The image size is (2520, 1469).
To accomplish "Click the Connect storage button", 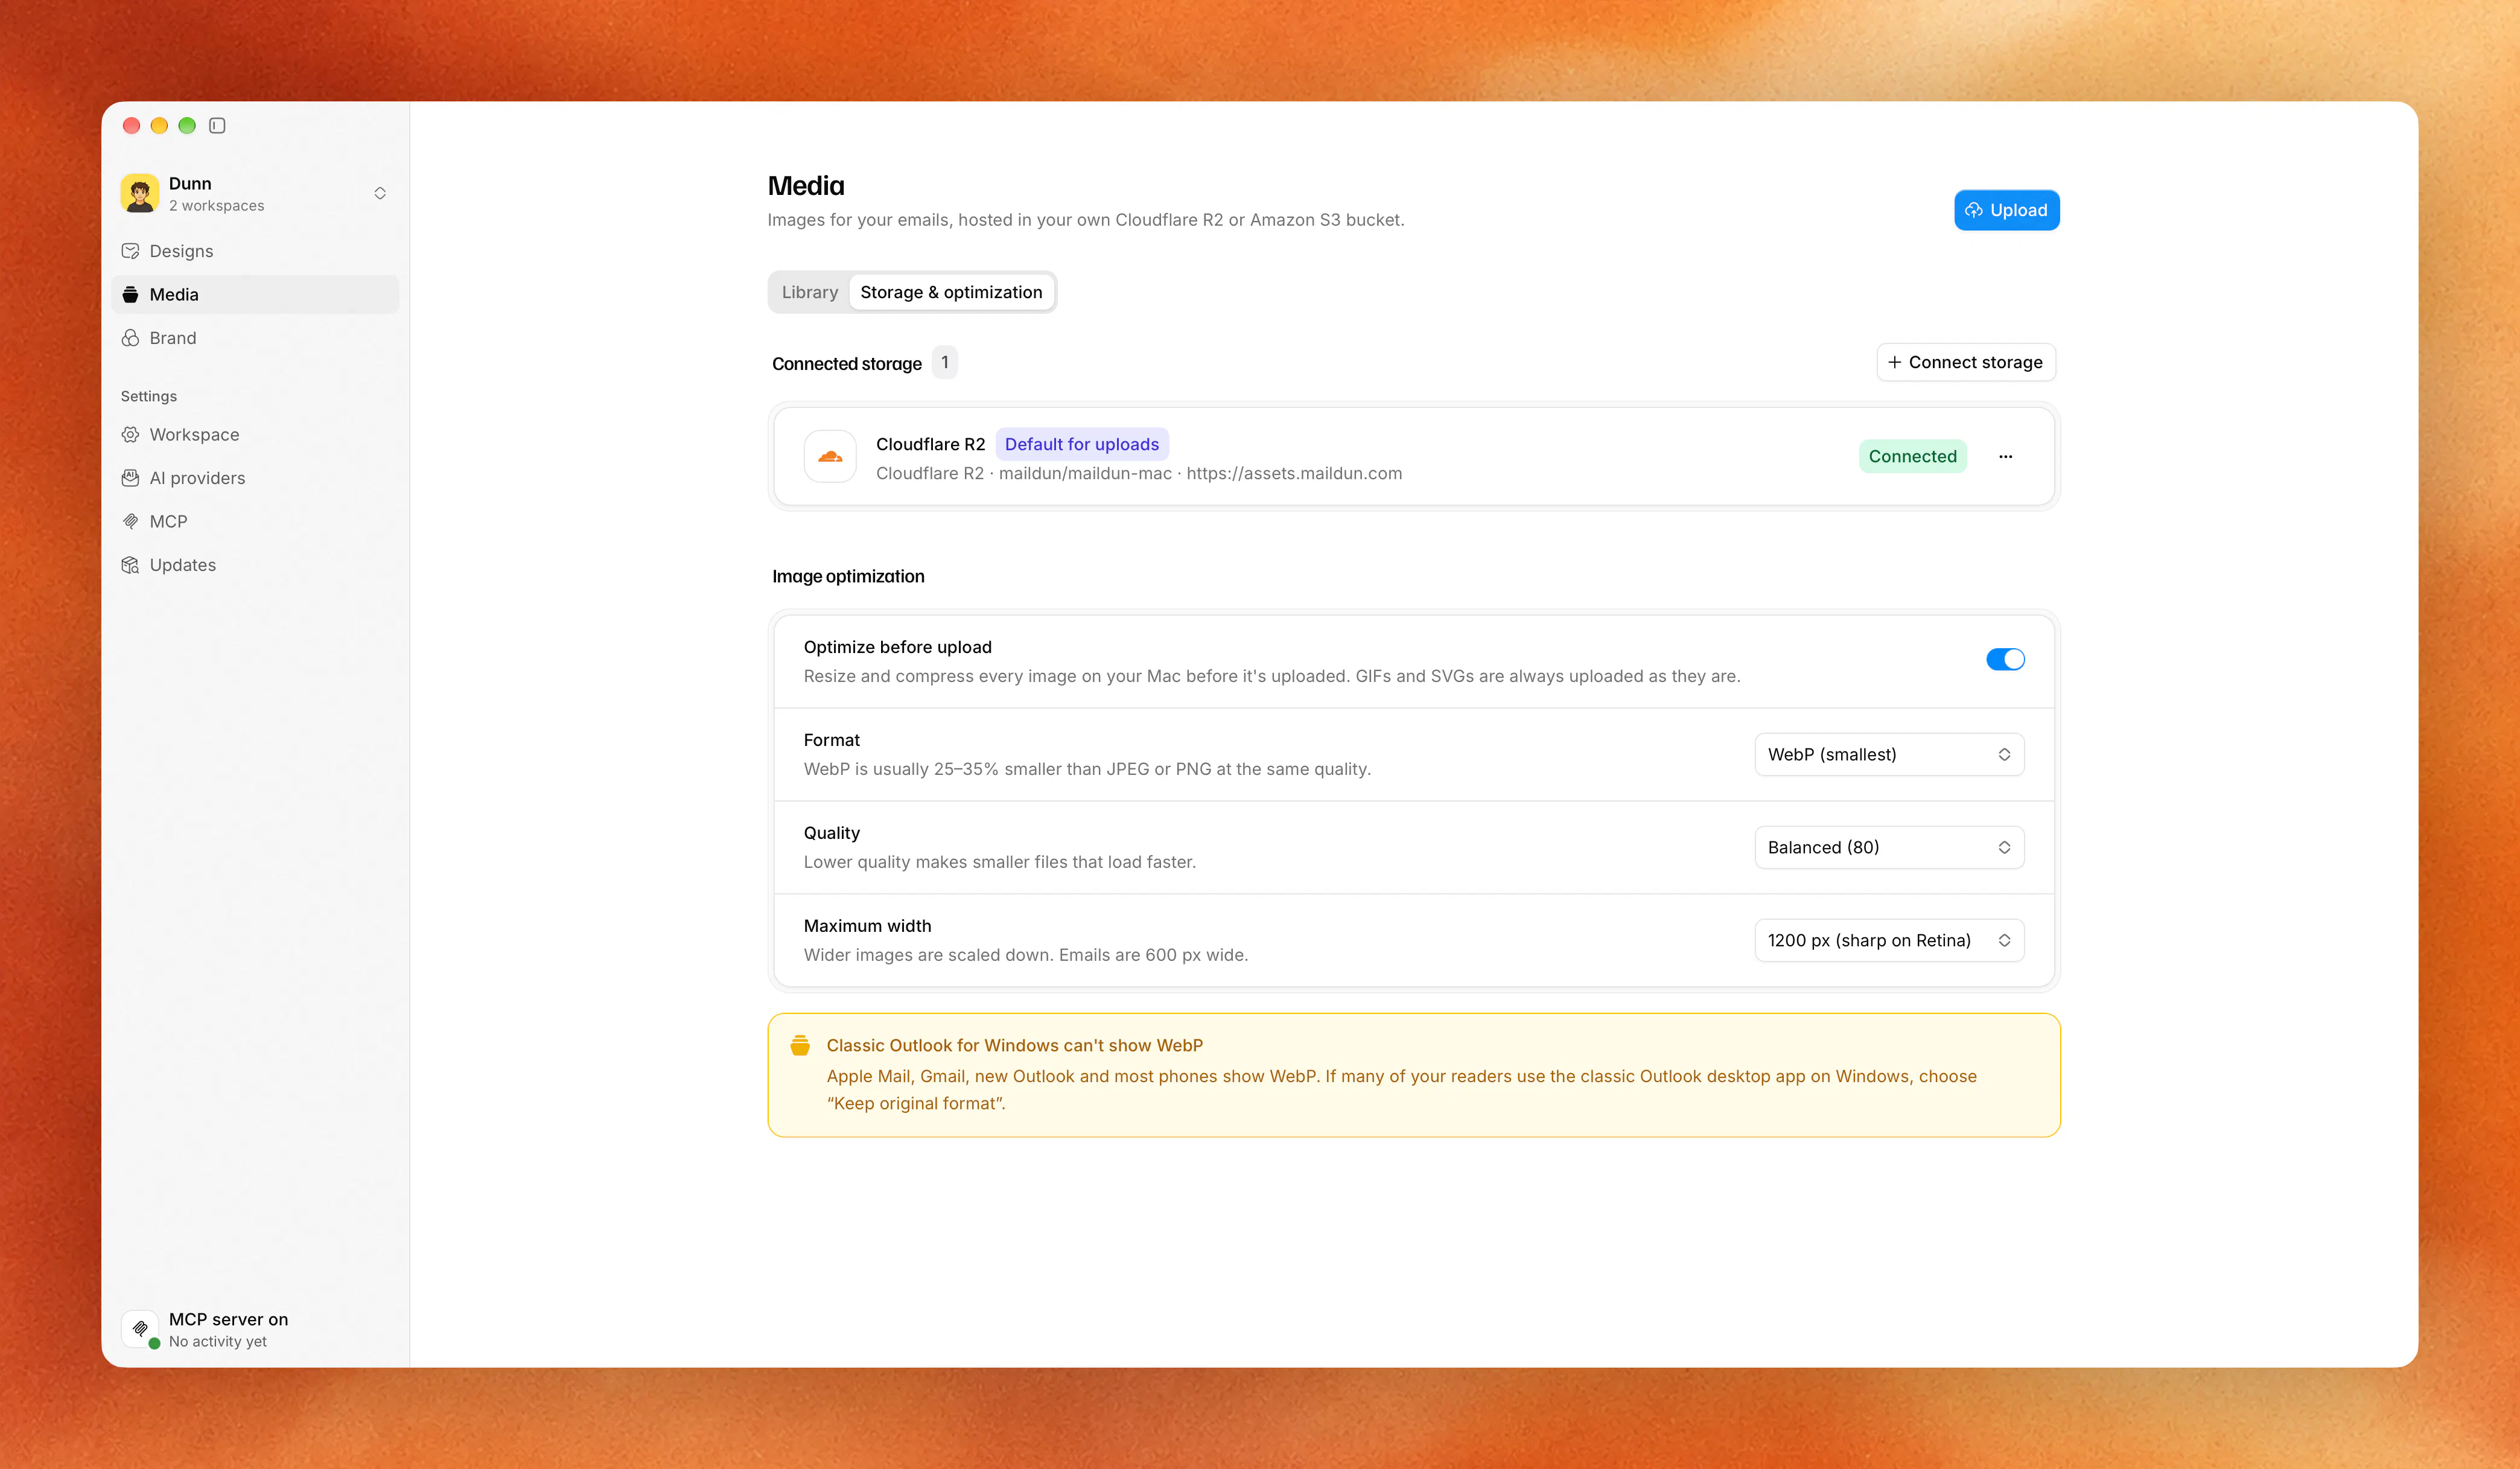I will 1965,362.
